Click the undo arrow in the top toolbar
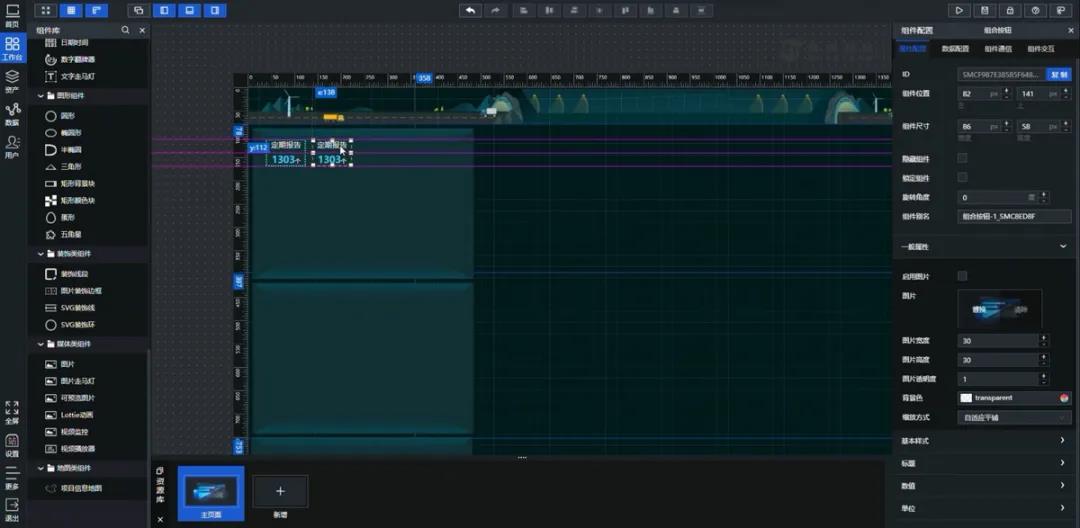Viewport: 1080px width, 528px height. coord(470,10)
